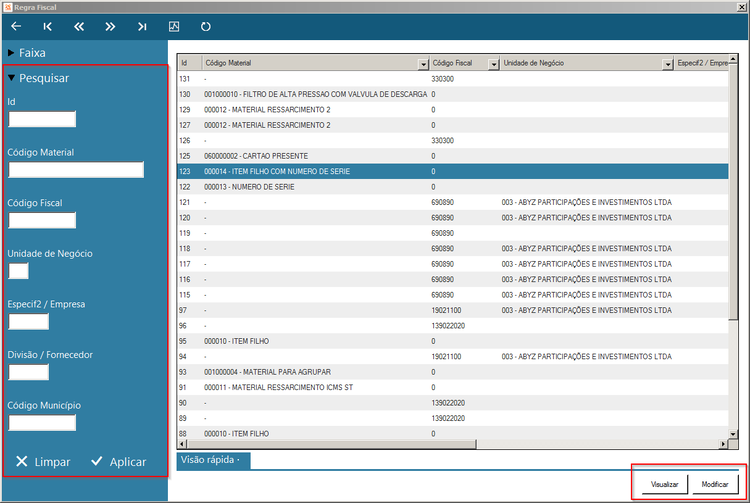Open the chart report toolbar icon

click(174, 26)
